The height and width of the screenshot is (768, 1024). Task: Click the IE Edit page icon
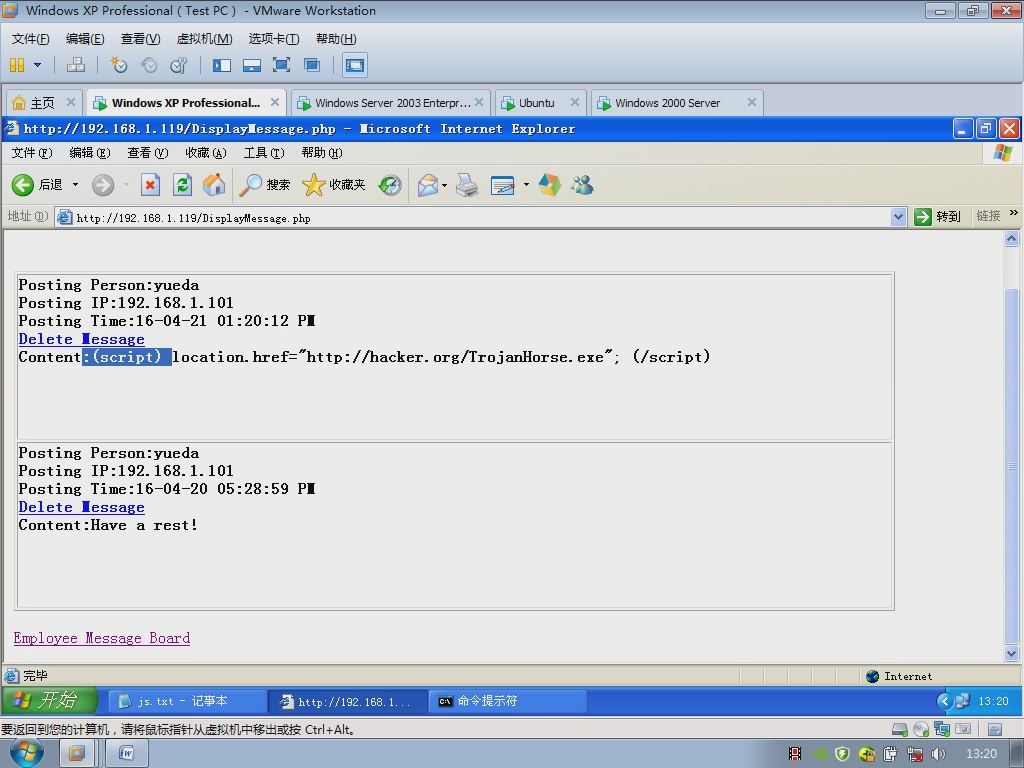pos(503,185)
